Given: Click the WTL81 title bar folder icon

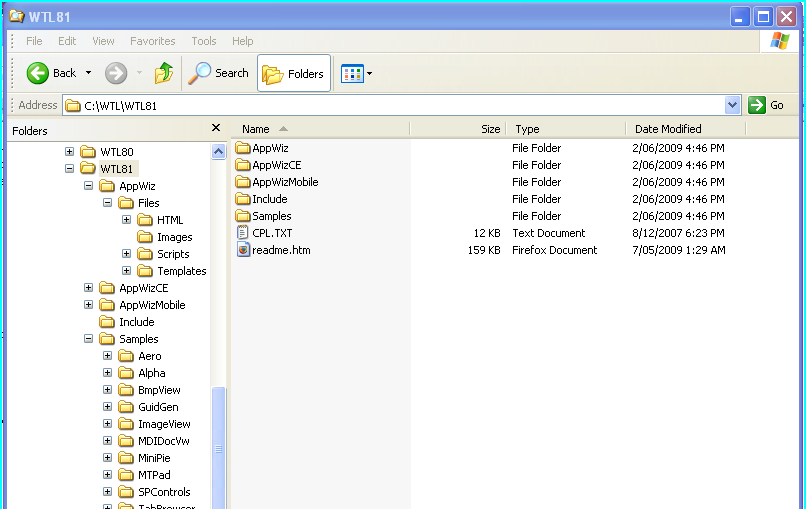Looking at the screenshot, I should coord(16,16).
